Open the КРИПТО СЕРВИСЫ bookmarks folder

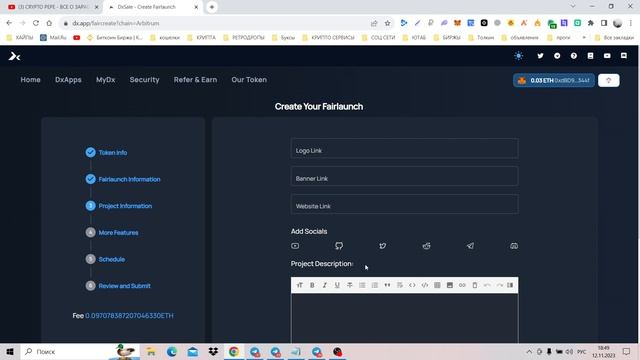[328, 37]
